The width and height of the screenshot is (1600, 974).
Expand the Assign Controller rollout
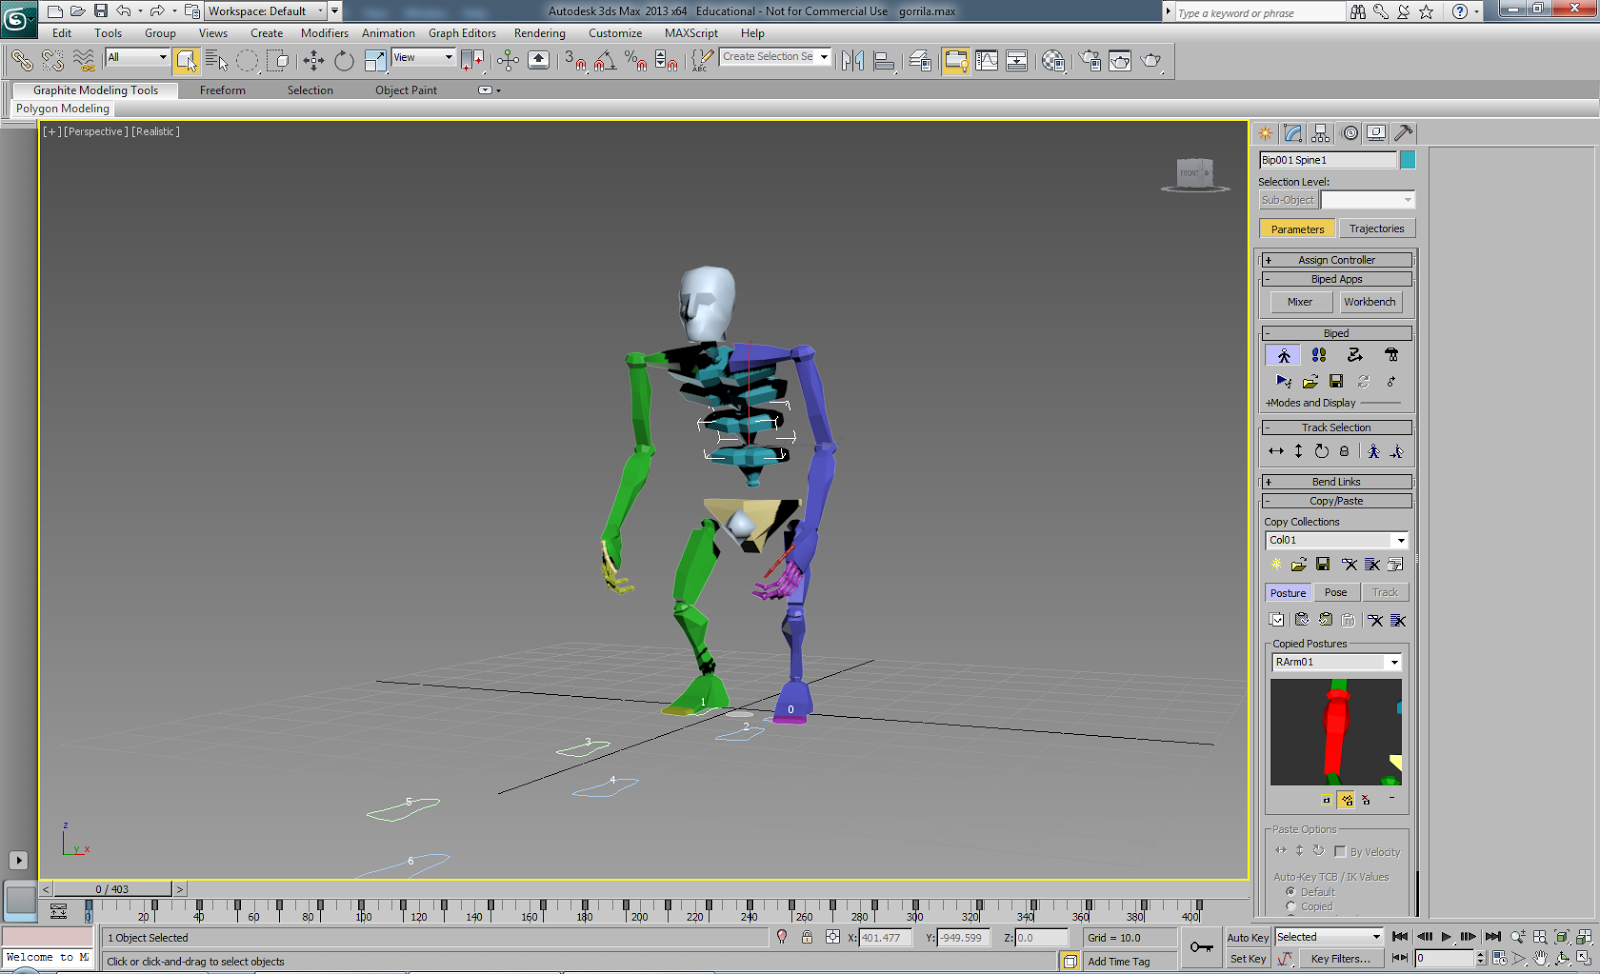point(1336,260)
